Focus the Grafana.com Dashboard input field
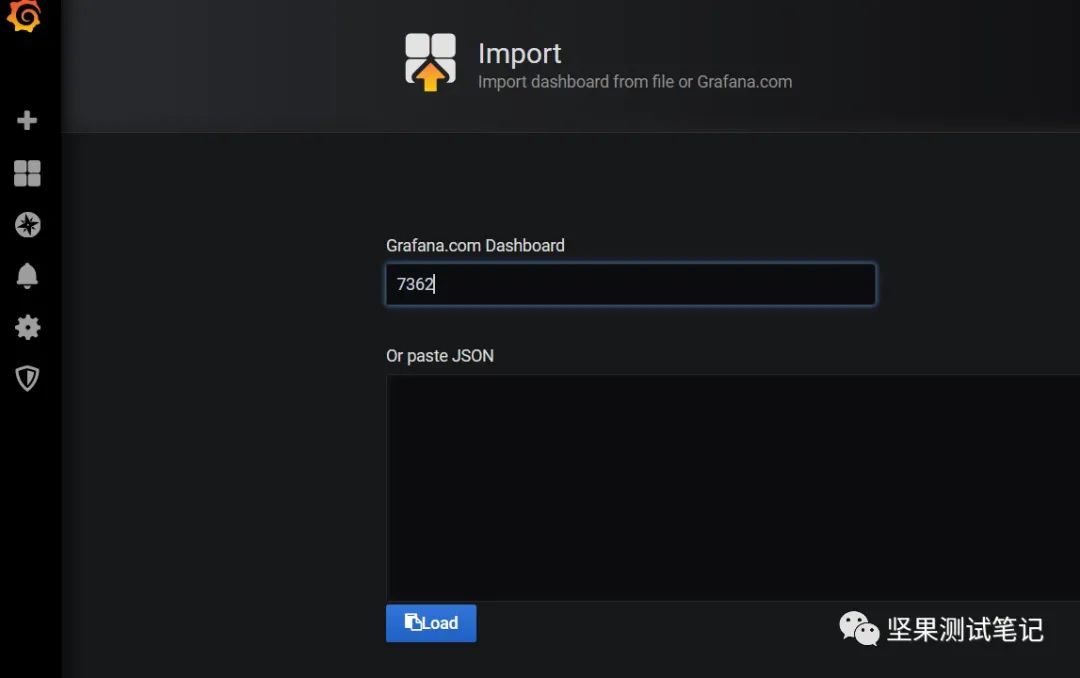 click(x=631, y=284)
